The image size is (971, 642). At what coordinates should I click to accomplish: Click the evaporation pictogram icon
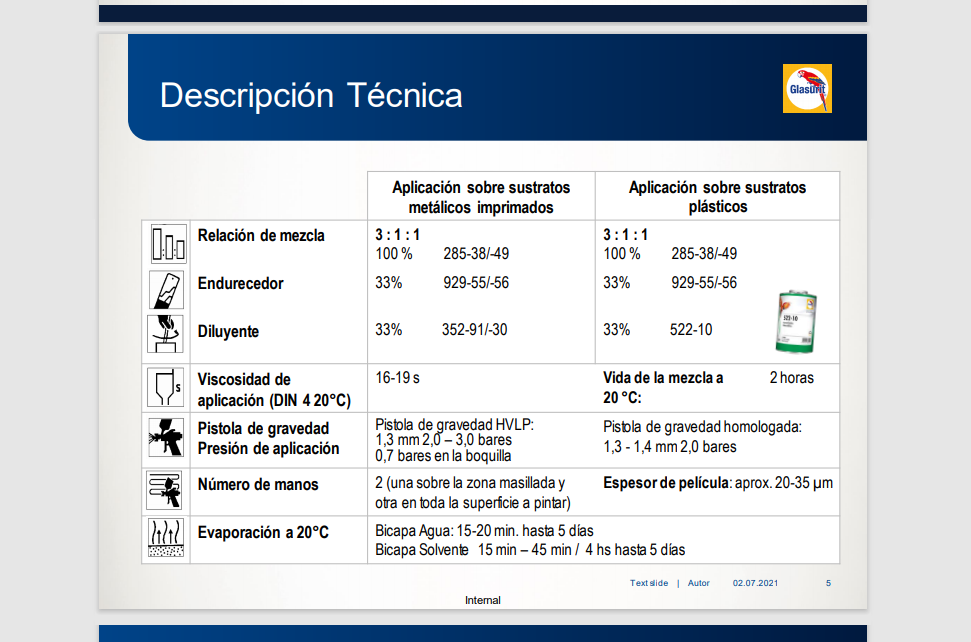166,538
